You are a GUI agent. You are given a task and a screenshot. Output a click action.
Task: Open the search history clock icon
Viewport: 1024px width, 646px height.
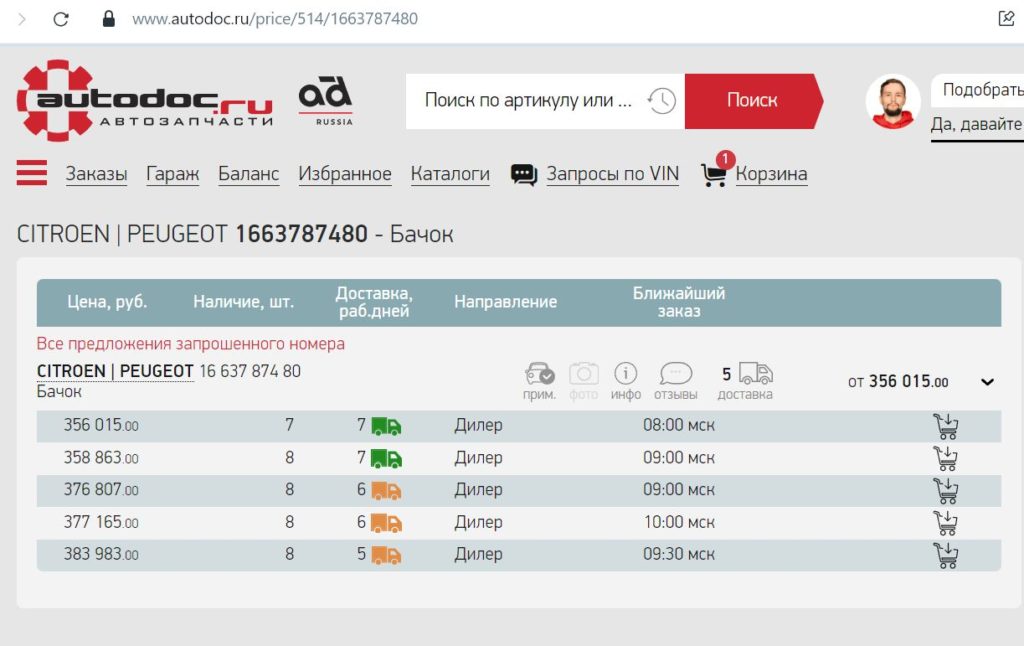[x=662, y=101]
